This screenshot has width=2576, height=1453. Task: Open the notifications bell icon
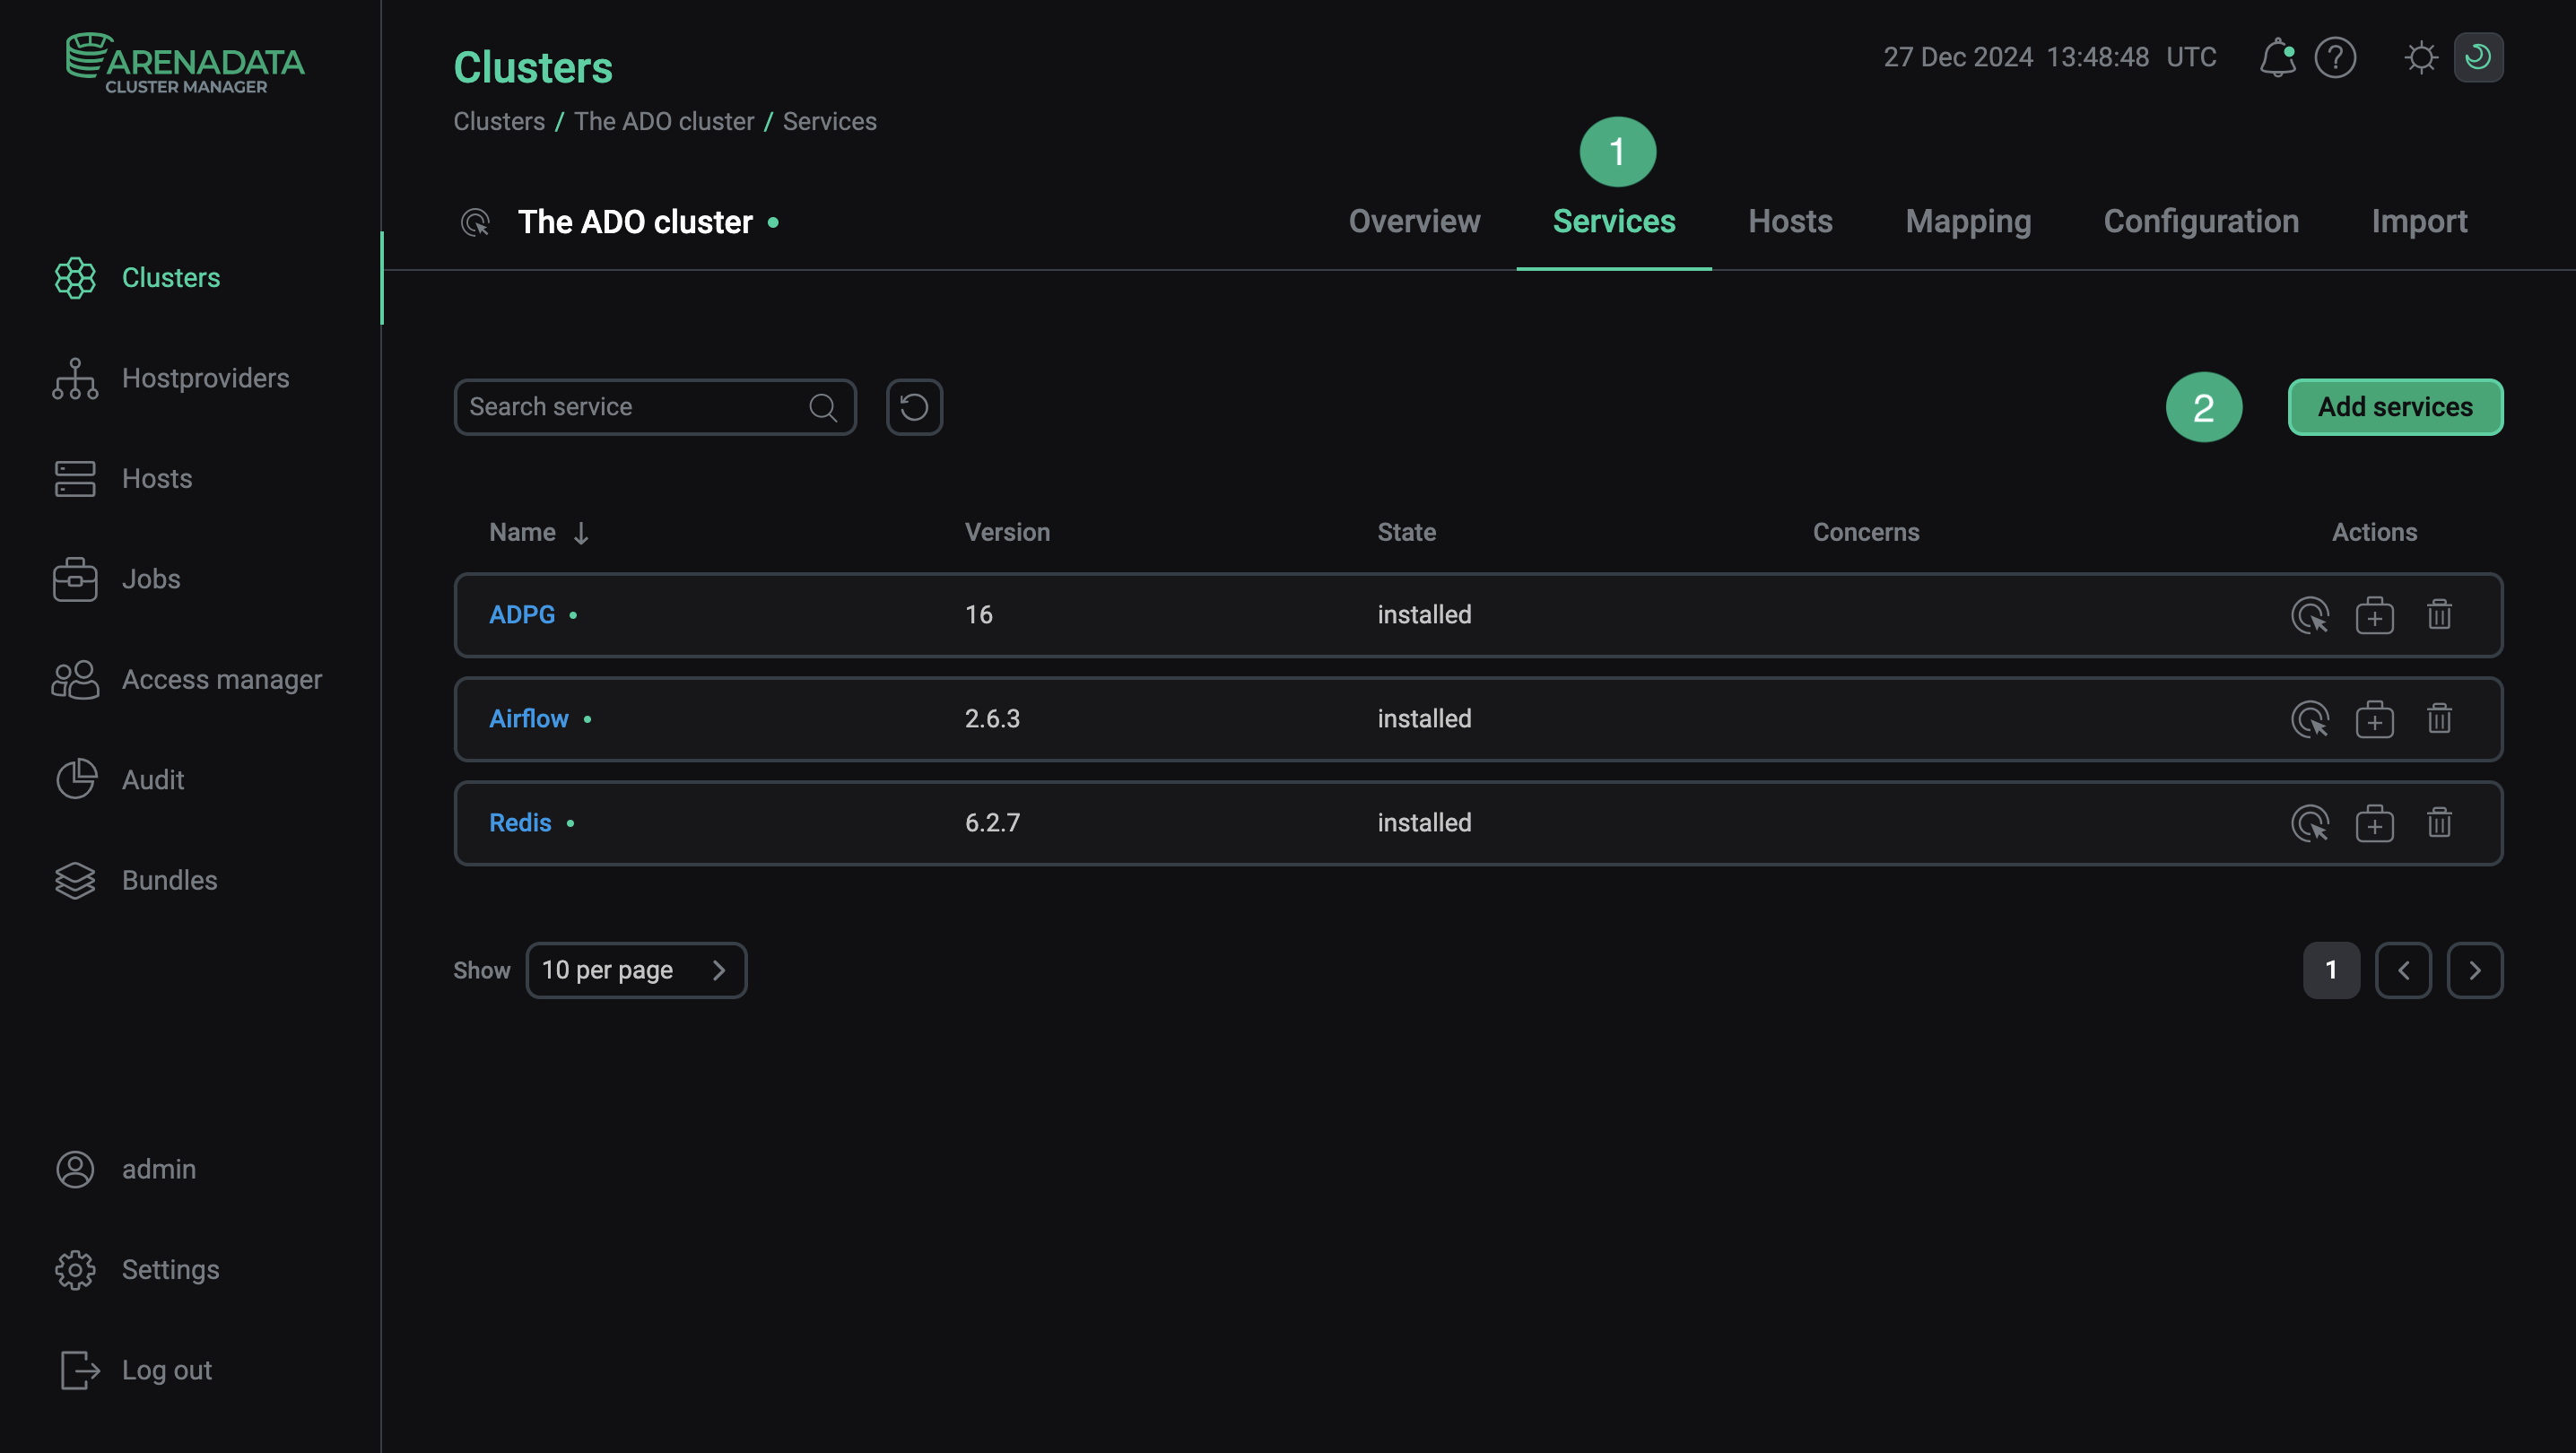(x=2276, y=57)
